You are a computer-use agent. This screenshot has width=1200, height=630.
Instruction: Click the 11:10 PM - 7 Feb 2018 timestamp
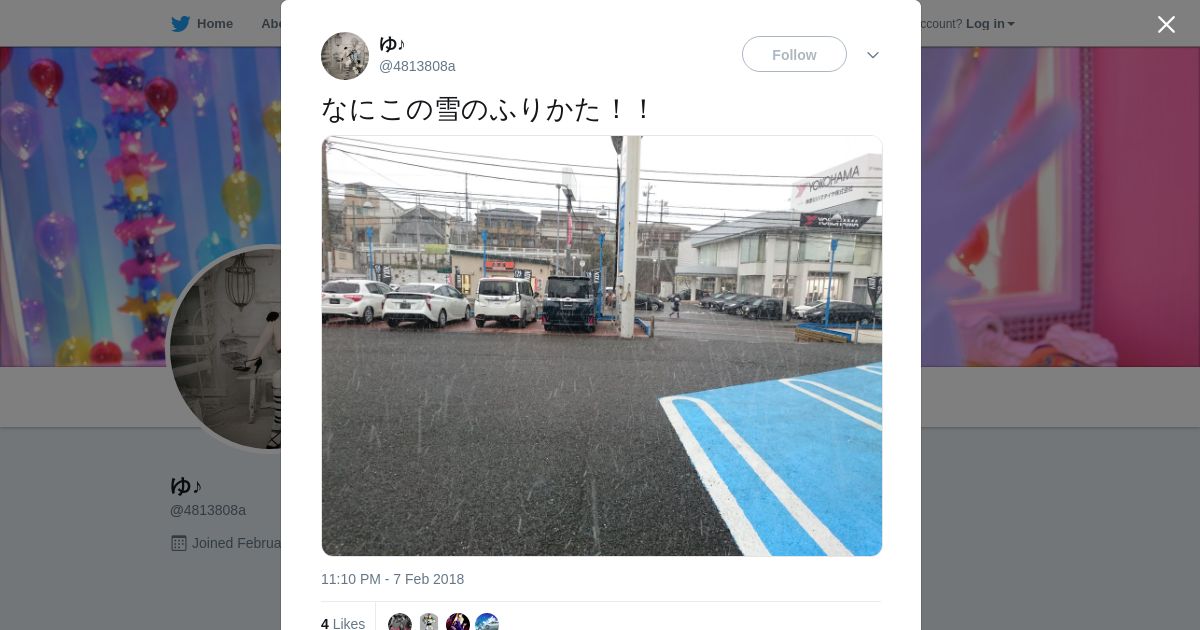[x=392, y=579]
